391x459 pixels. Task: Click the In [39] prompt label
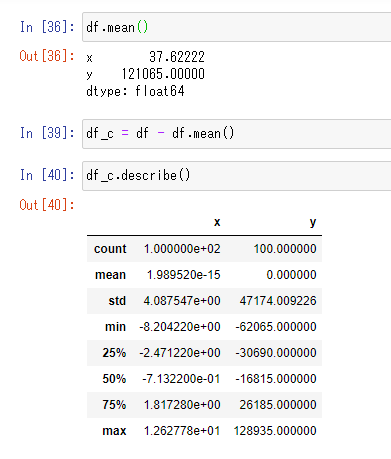(47, 133)
